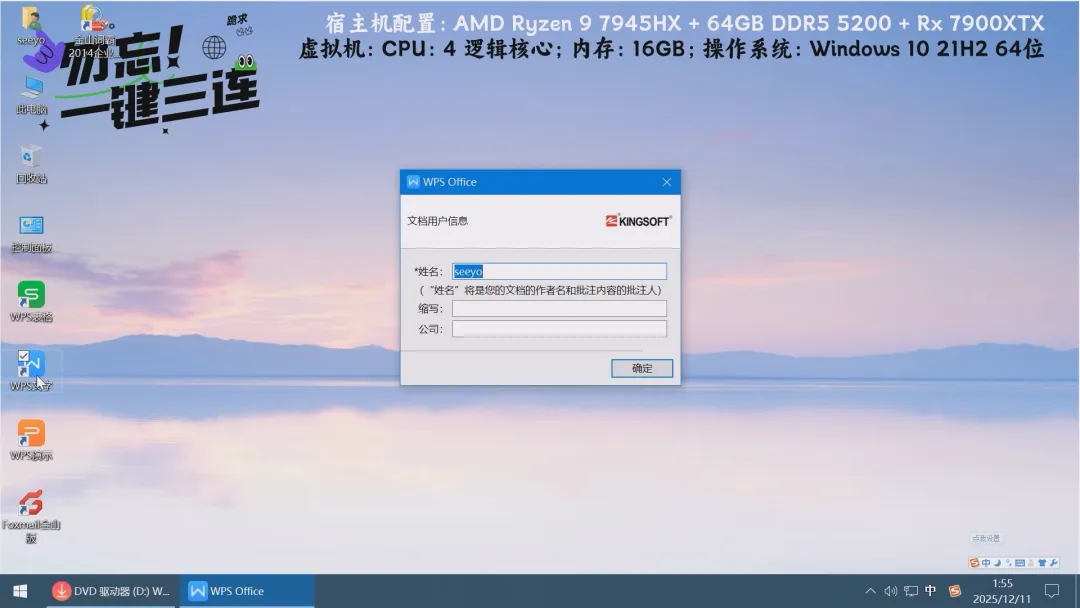Show hidden system tray icons
Viewport: 1080px width, 608px height.
tap(871, 591)
